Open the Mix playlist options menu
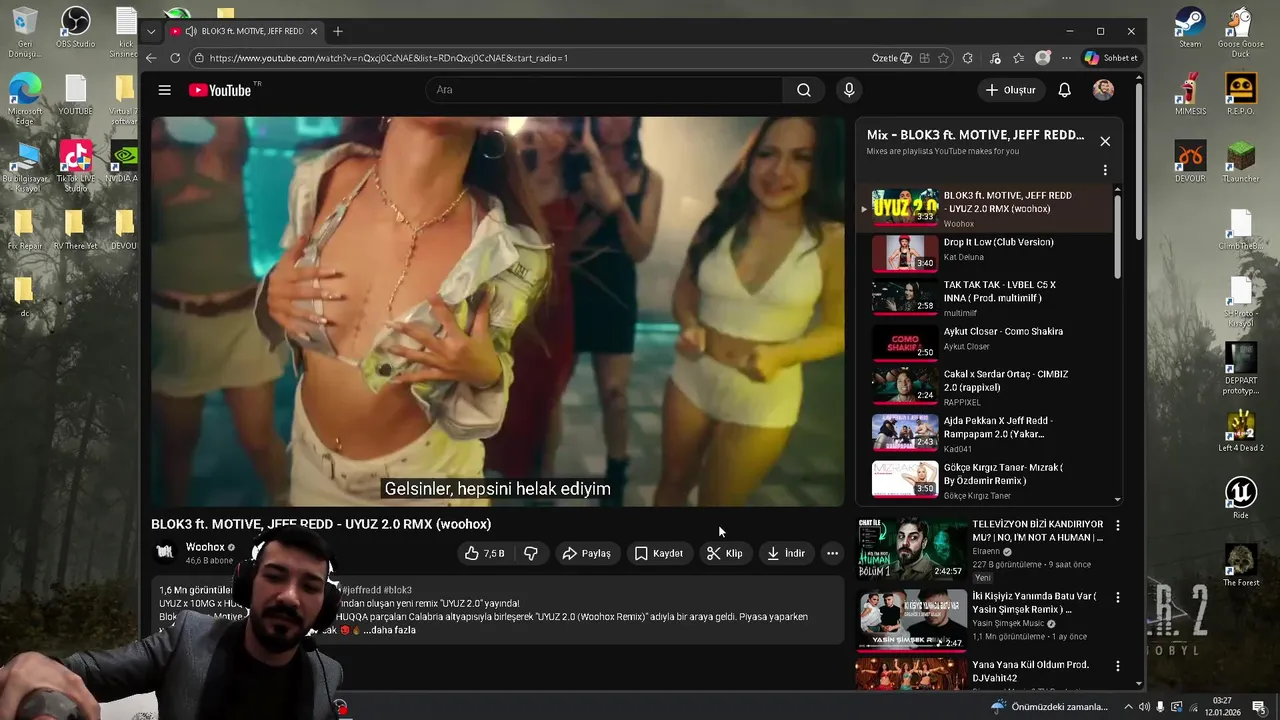The height and width of the screenshot is (720, 1280). [x=1105, y=170]
